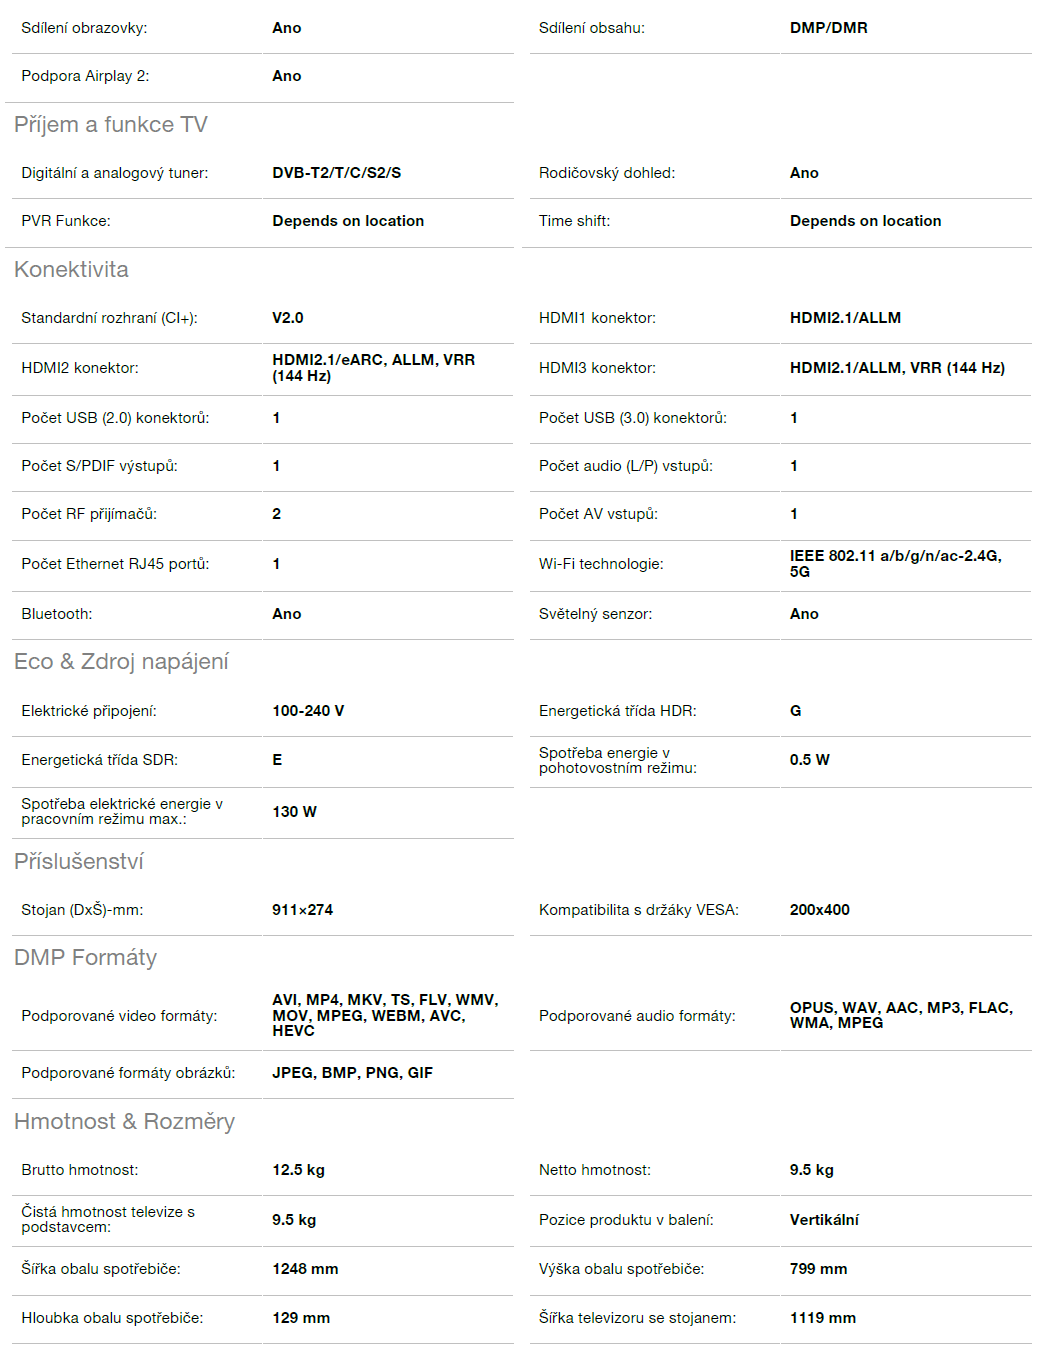
Task: Select the Brutto hmotnost value 12.5 kg
Action: click(x=298, y=1170)
